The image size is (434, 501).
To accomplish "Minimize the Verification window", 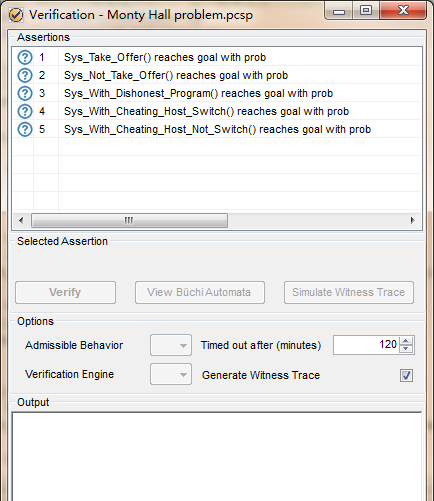I will click(339, 11).
